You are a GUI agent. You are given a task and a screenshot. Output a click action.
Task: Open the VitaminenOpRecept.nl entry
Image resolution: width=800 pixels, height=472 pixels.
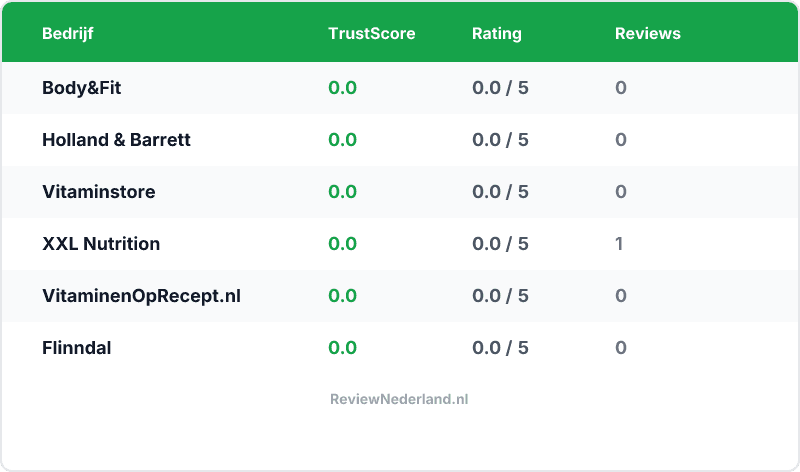point(141,296)
